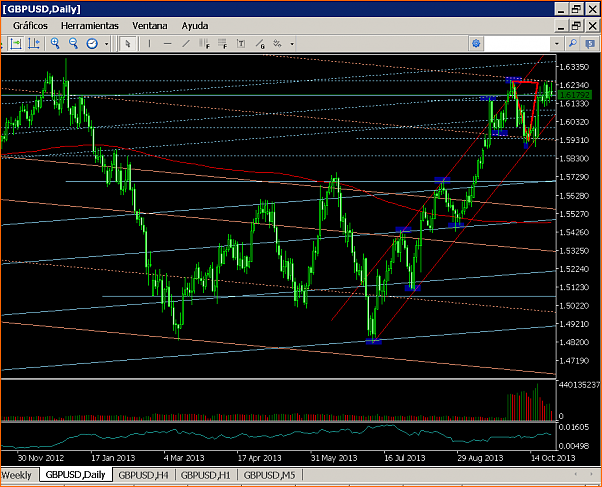Click the 1.55270 price scale label
602x487 pixels.
(x=574, y=214)
